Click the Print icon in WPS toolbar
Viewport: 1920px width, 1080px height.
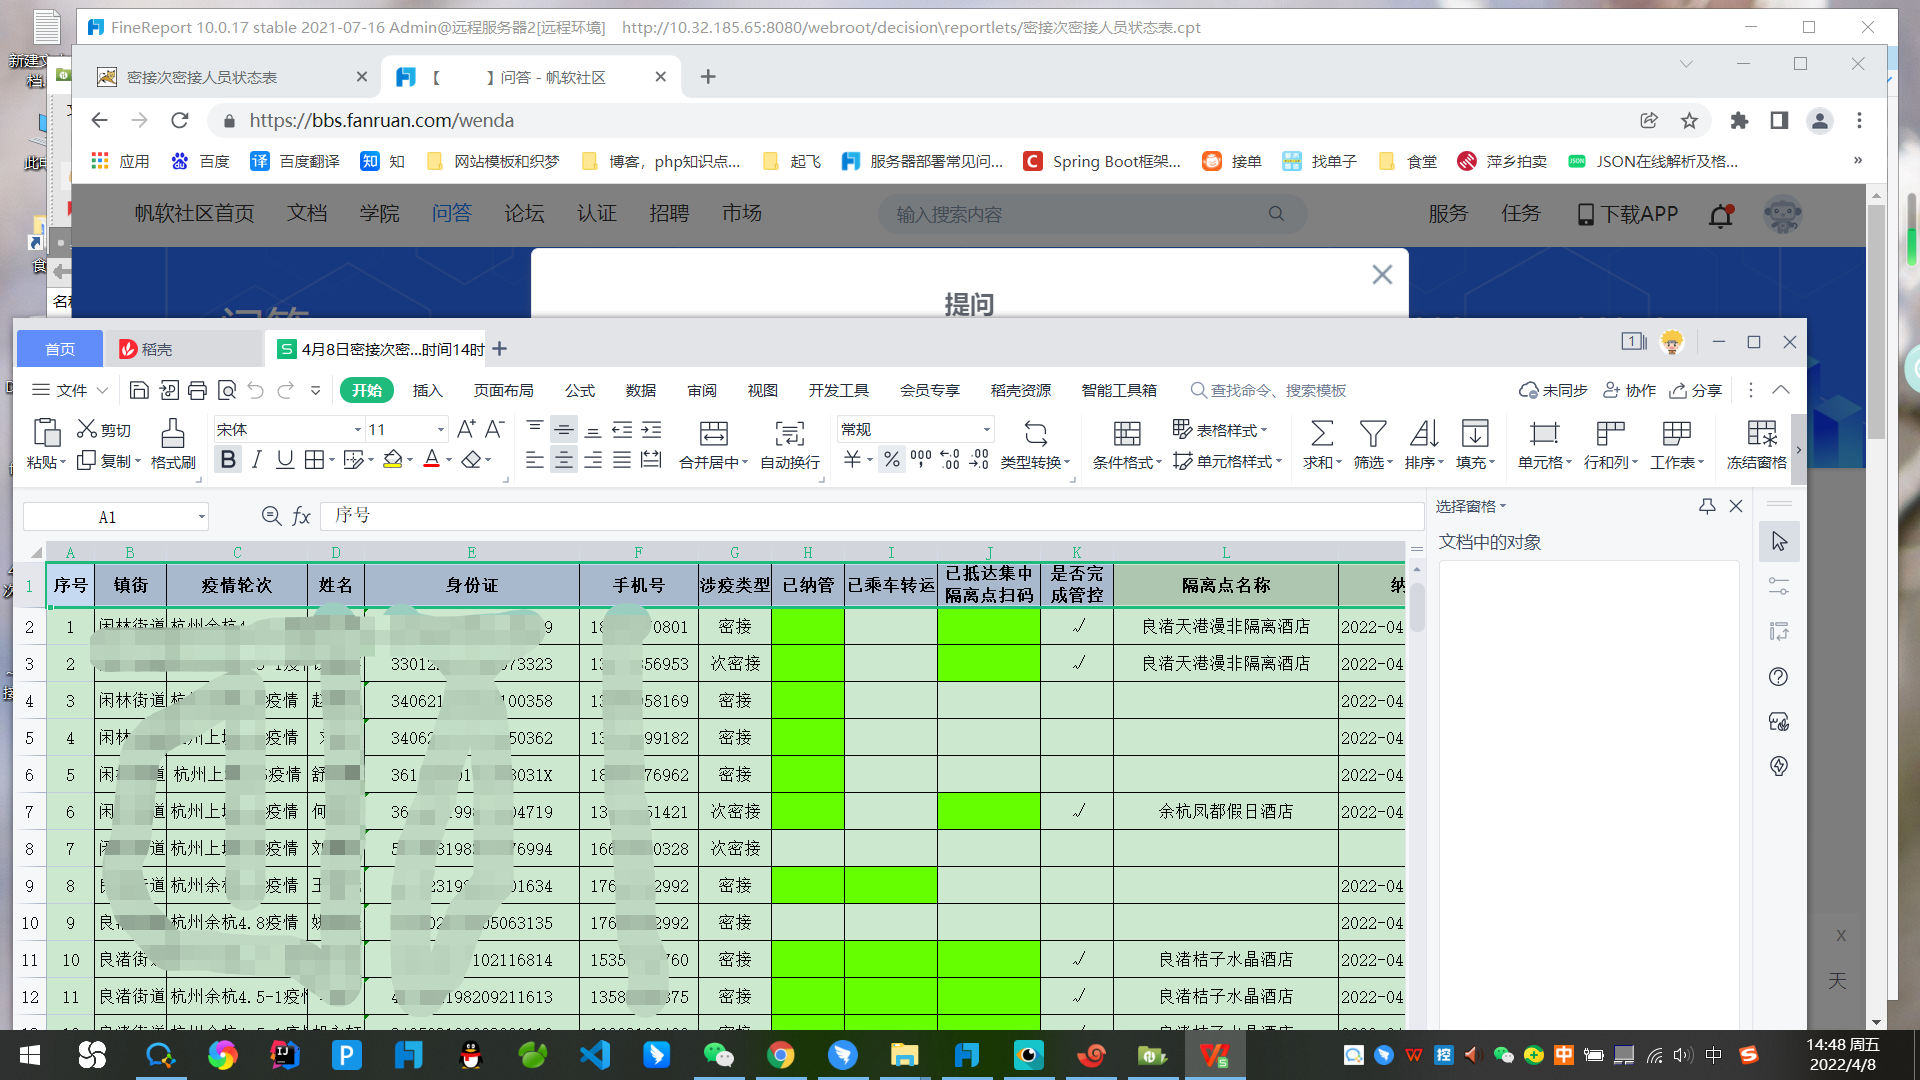point(197,390)
